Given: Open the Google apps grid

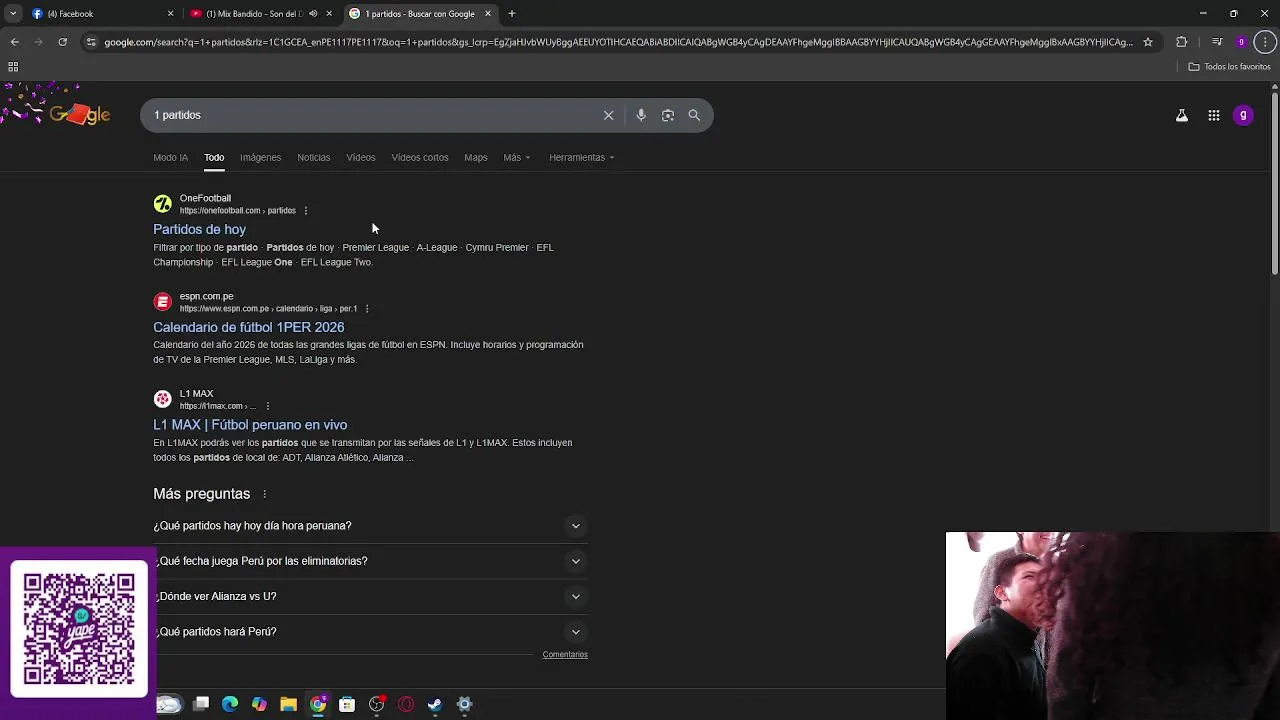Looking at the screenshot, I should point(1214,115).
